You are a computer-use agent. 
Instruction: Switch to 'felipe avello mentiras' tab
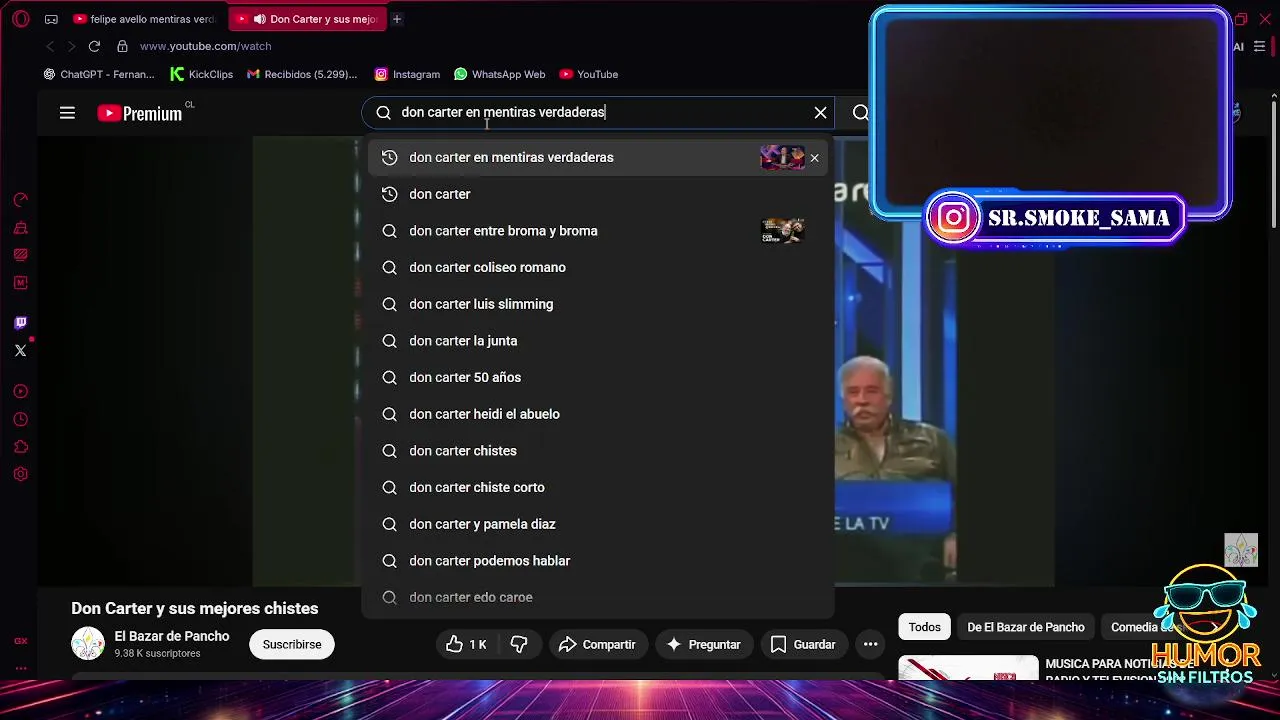tap(144, 19)
